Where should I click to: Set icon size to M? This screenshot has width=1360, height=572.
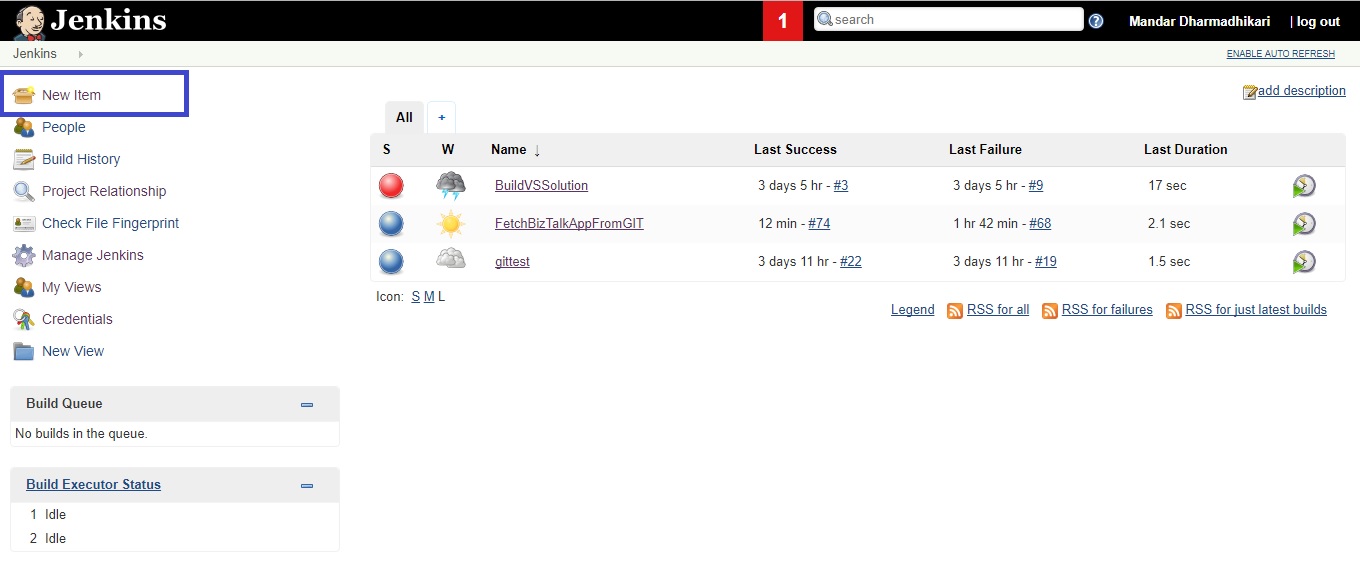point(429,297)
